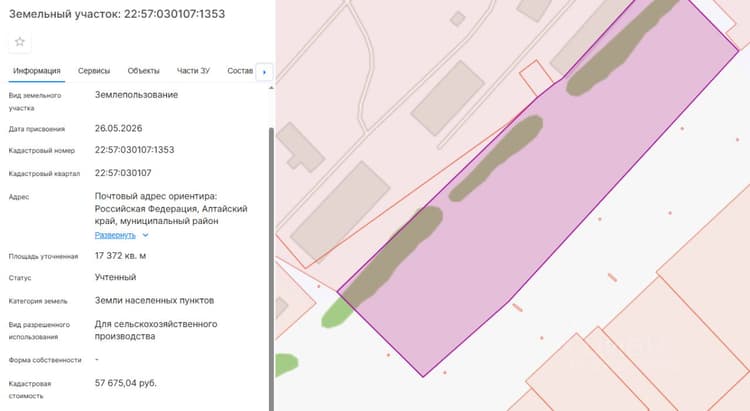The image size is (750, 411).
Task: Open the Информация tab
Action: (37, 71)
